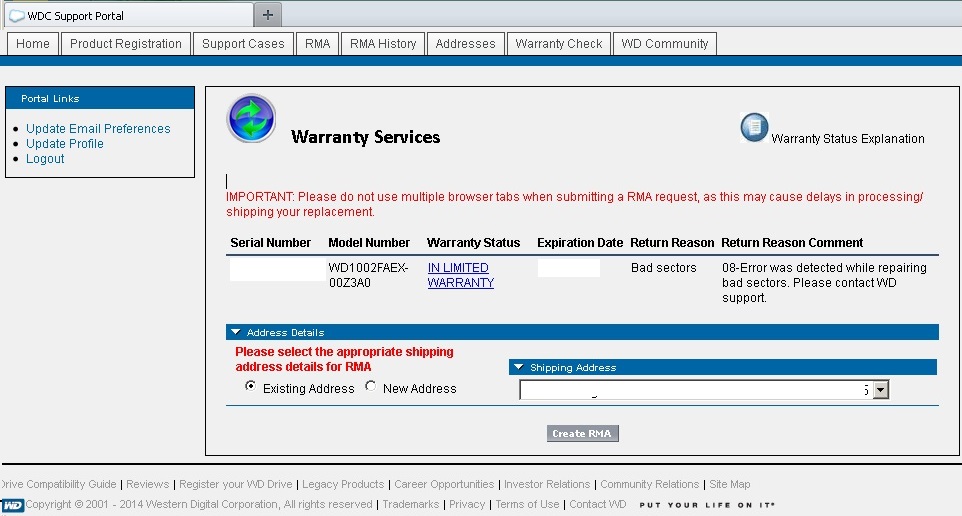The image size is (962, 516).
Task: Switch to the RMA tab
Action: (317, 44)
